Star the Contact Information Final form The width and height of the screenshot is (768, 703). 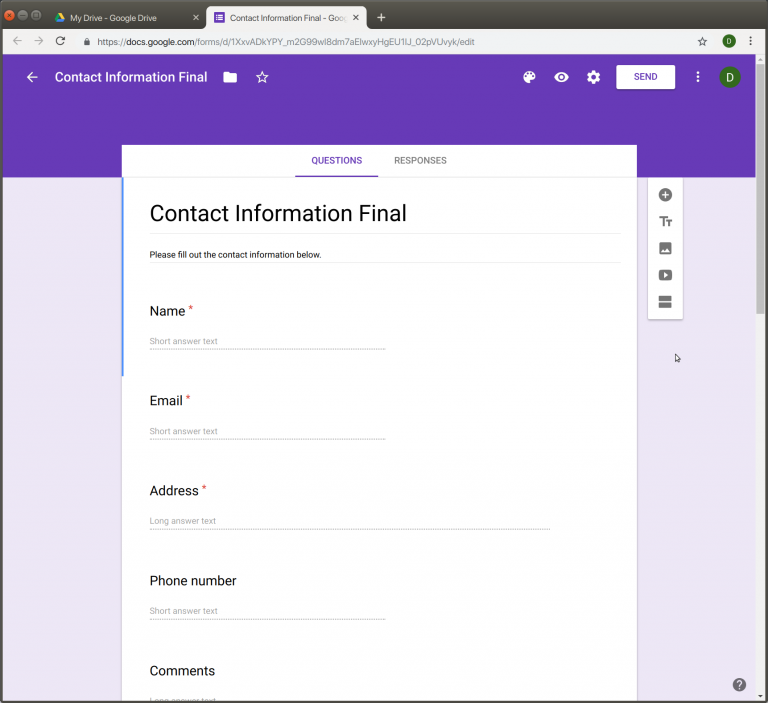tap(263, 77)
